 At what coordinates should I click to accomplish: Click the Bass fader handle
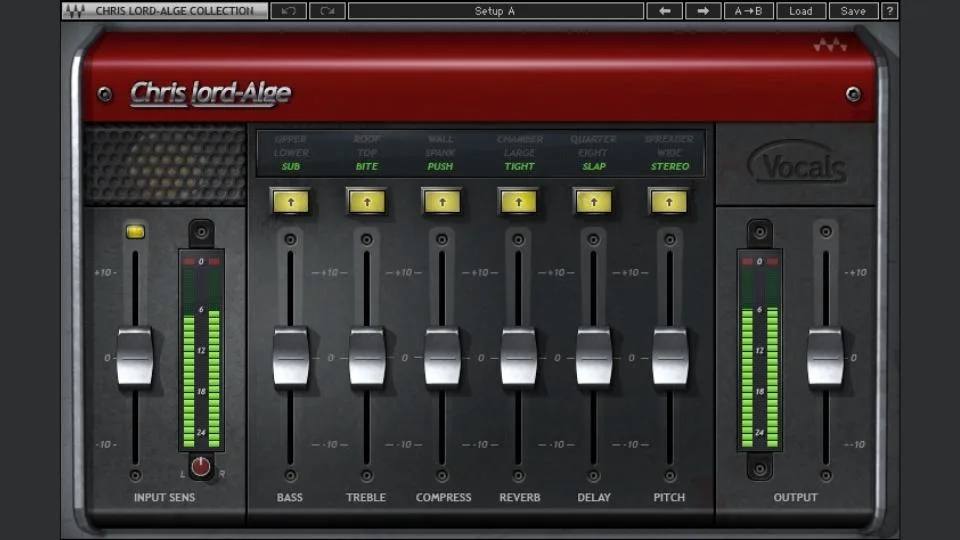[x=291, y=358]
